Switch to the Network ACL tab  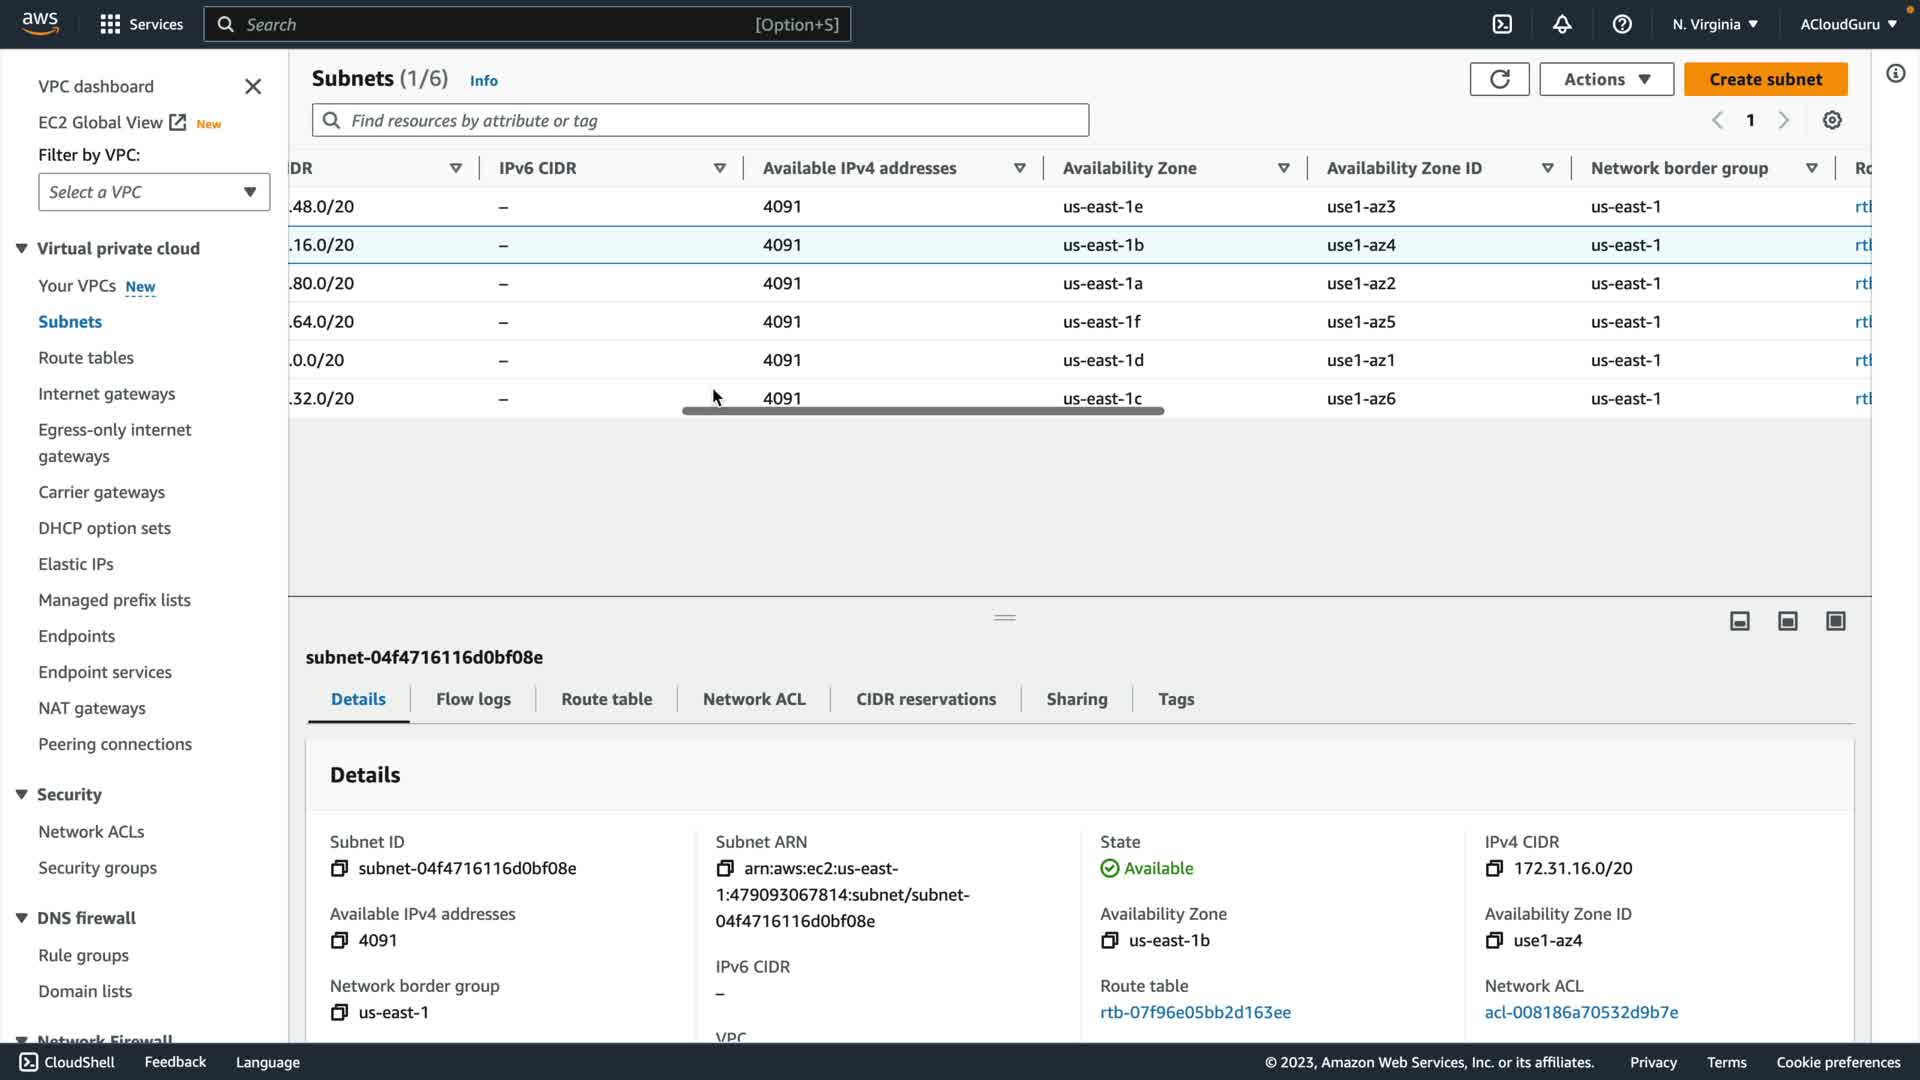pos(754,699)
